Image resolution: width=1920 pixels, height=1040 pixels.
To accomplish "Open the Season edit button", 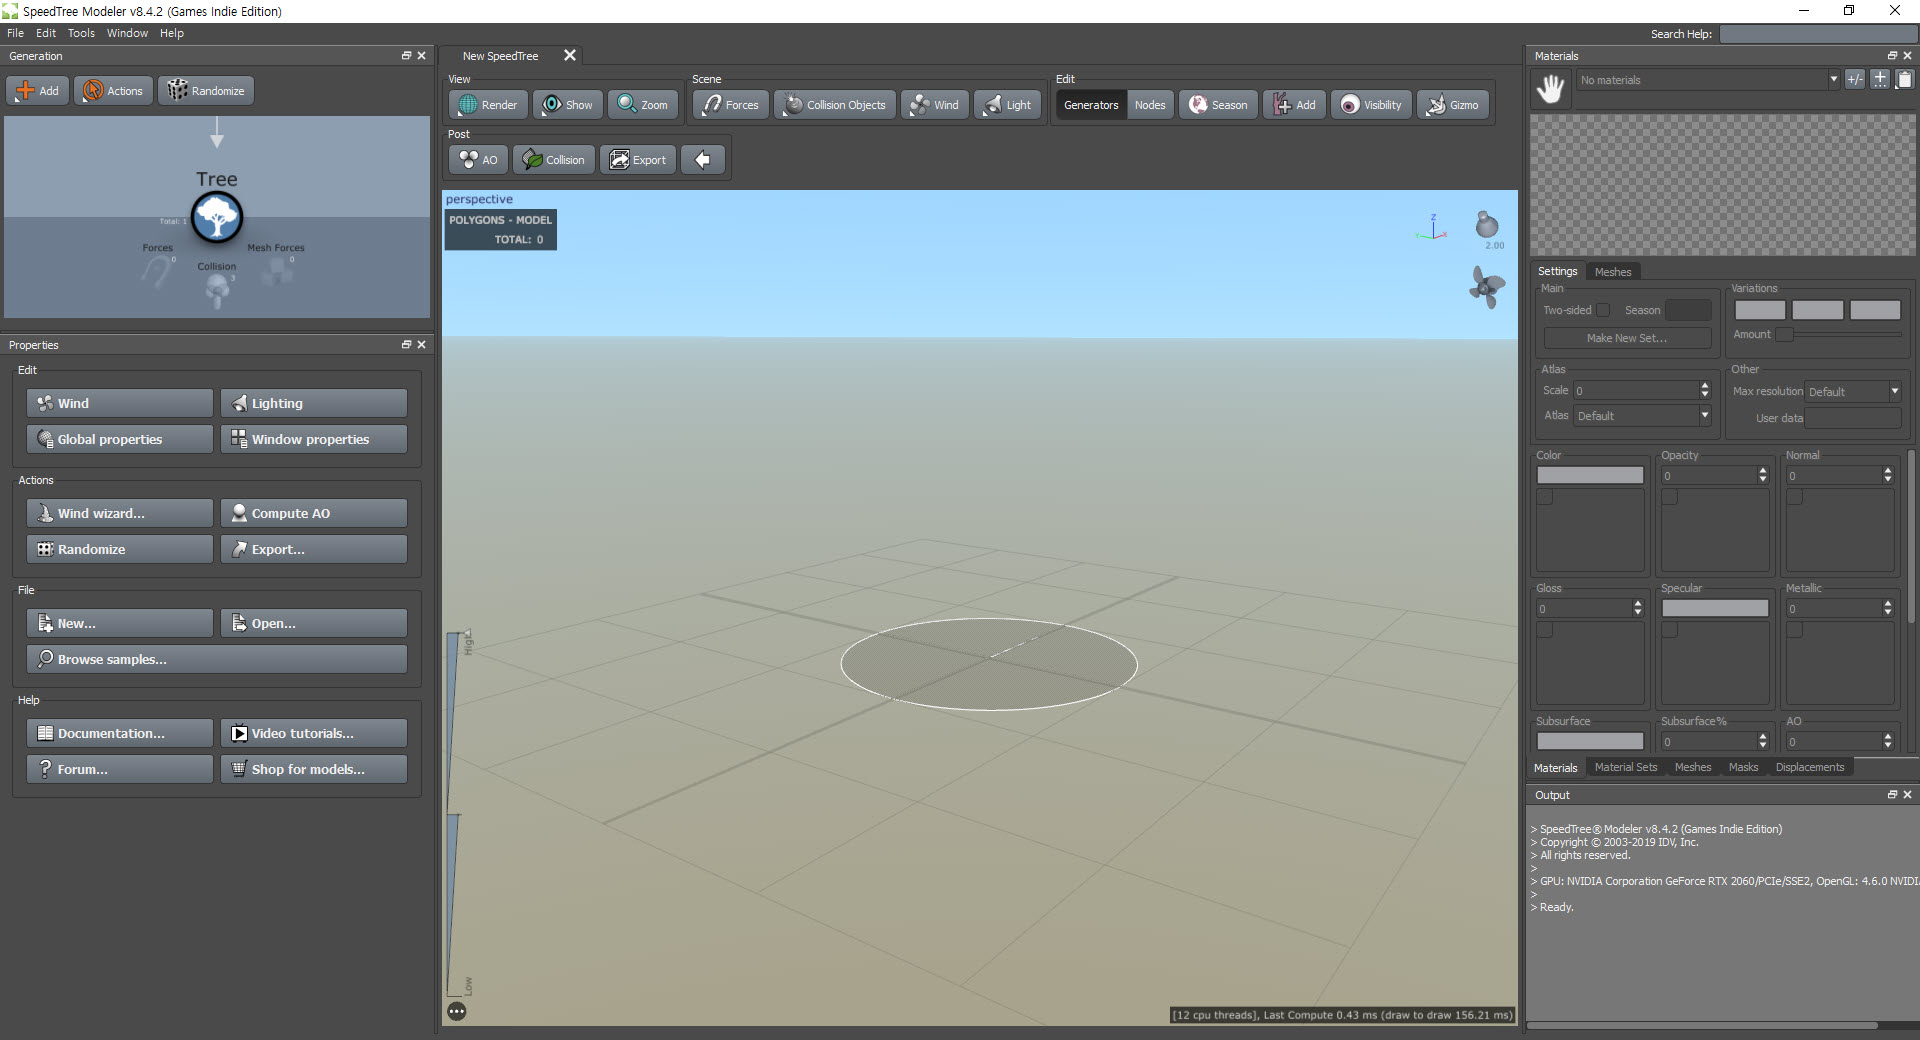I will 1218,105.
